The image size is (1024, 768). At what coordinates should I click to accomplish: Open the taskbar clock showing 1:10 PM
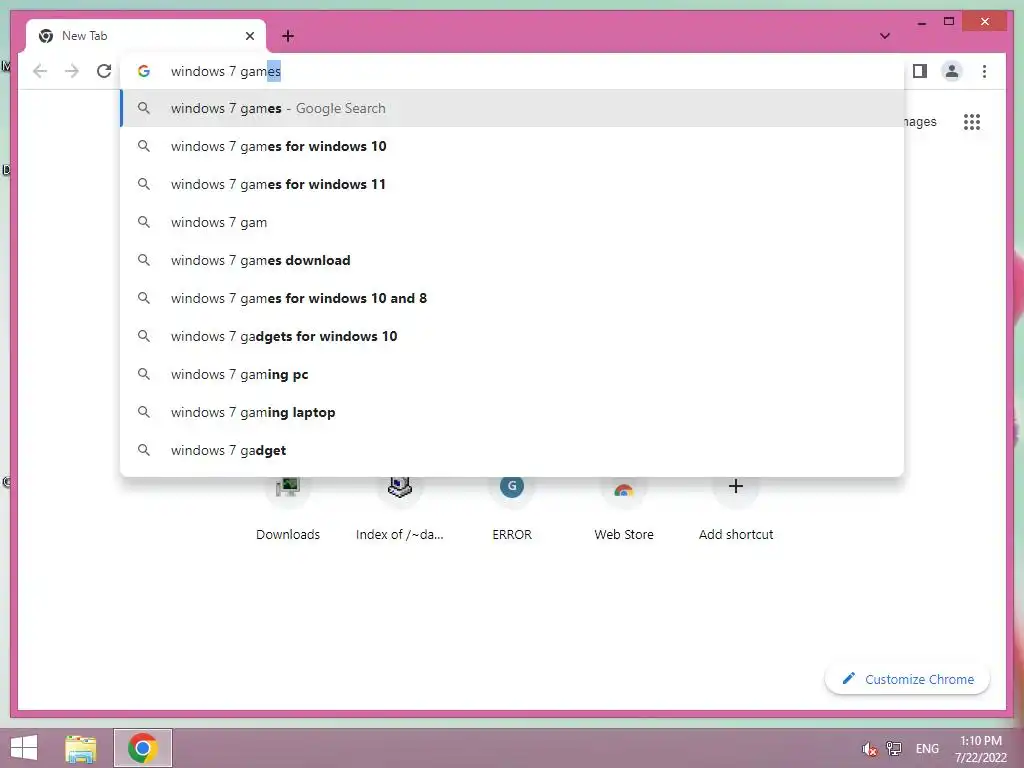[x=981, y=749]
